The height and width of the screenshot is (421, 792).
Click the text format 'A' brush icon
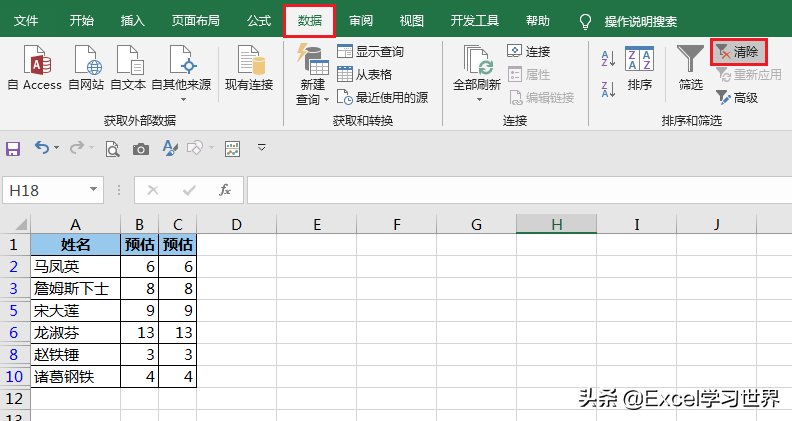(x=170, y=149)
